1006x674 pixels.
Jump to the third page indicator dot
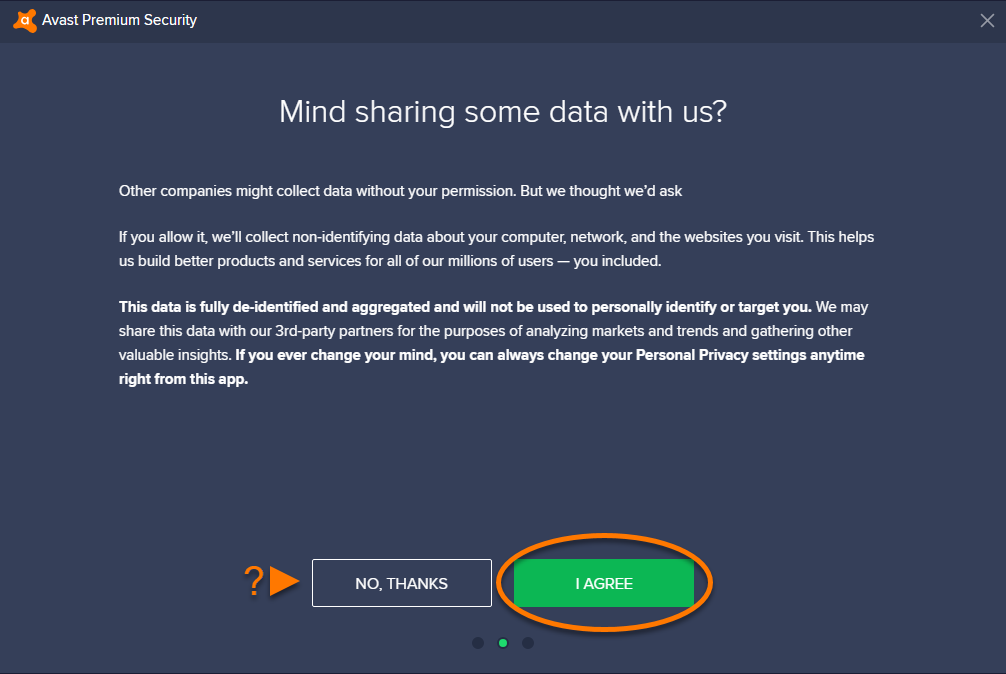527,643
